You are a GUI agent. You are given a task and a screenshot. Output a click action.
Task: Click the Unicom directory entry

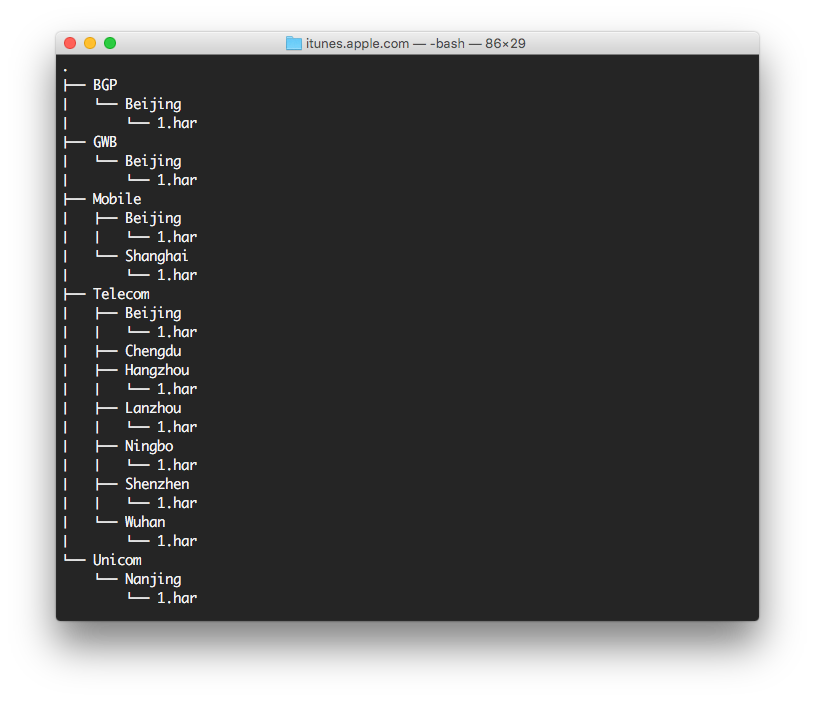(x=117, y=560)
